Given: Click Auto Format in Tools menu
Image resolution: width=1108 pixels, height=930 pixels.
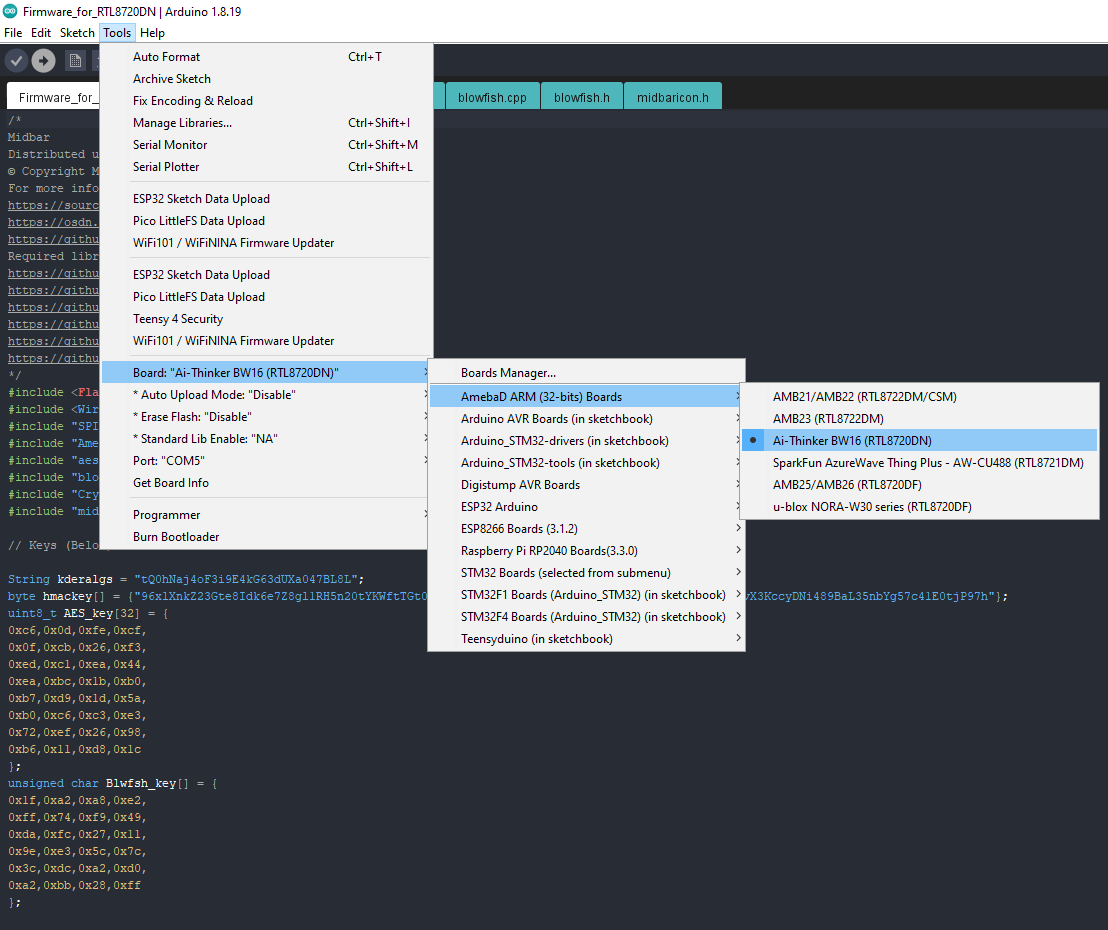Looking at the screenshot, I should coord(166,57).
